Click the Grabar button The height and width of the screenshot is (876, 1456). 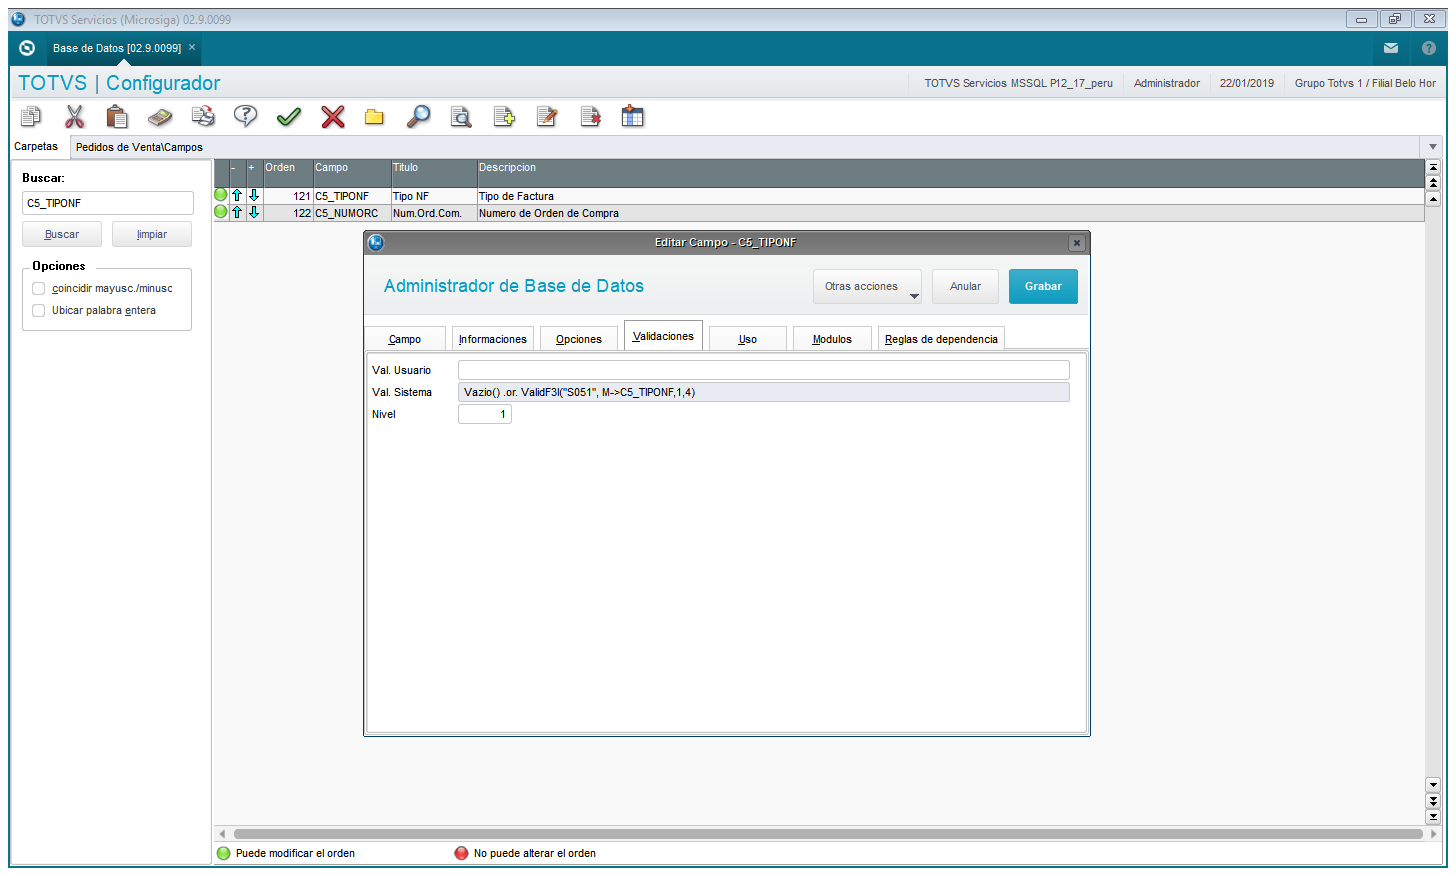tap(1043, 286)
